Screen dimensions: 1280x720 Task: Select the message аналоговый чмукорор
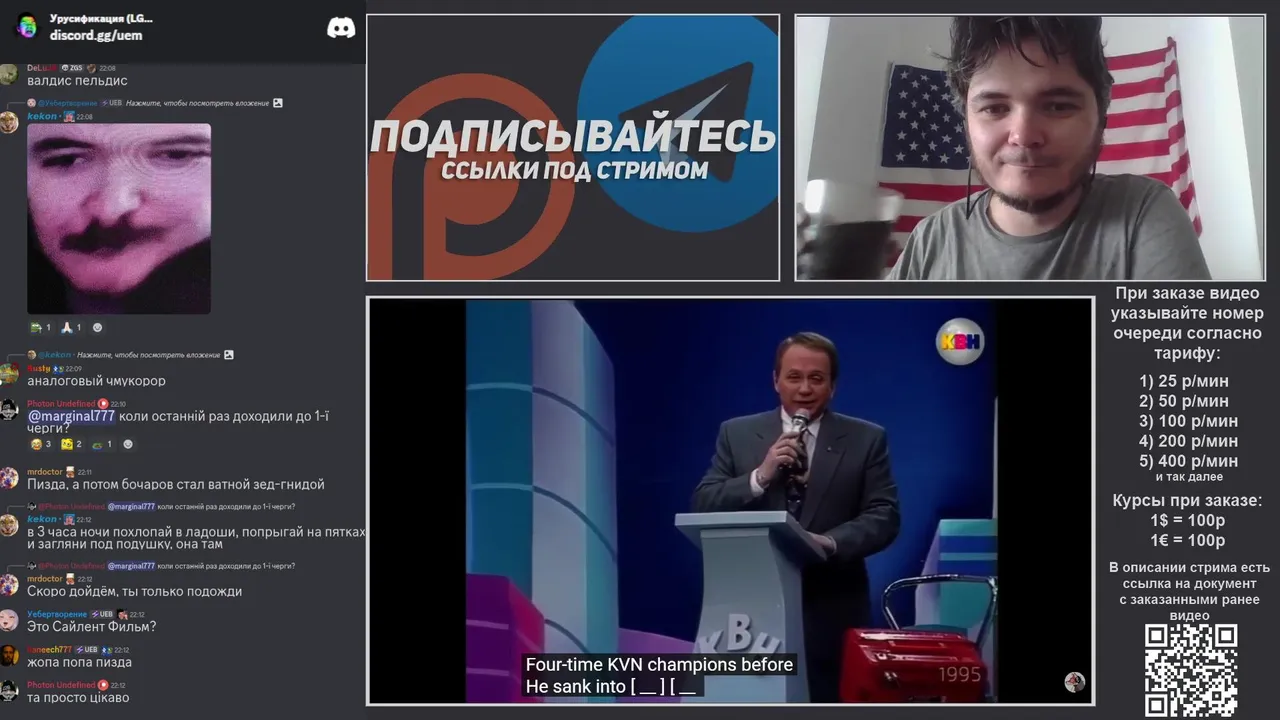96,381
